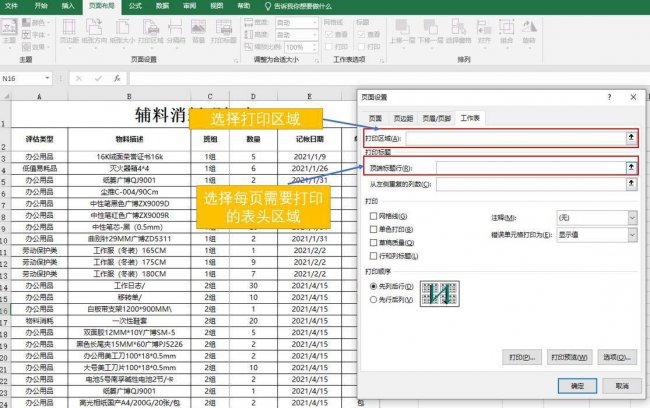Click 从左侧重复的列数 range selector arrow

(631, 183)
